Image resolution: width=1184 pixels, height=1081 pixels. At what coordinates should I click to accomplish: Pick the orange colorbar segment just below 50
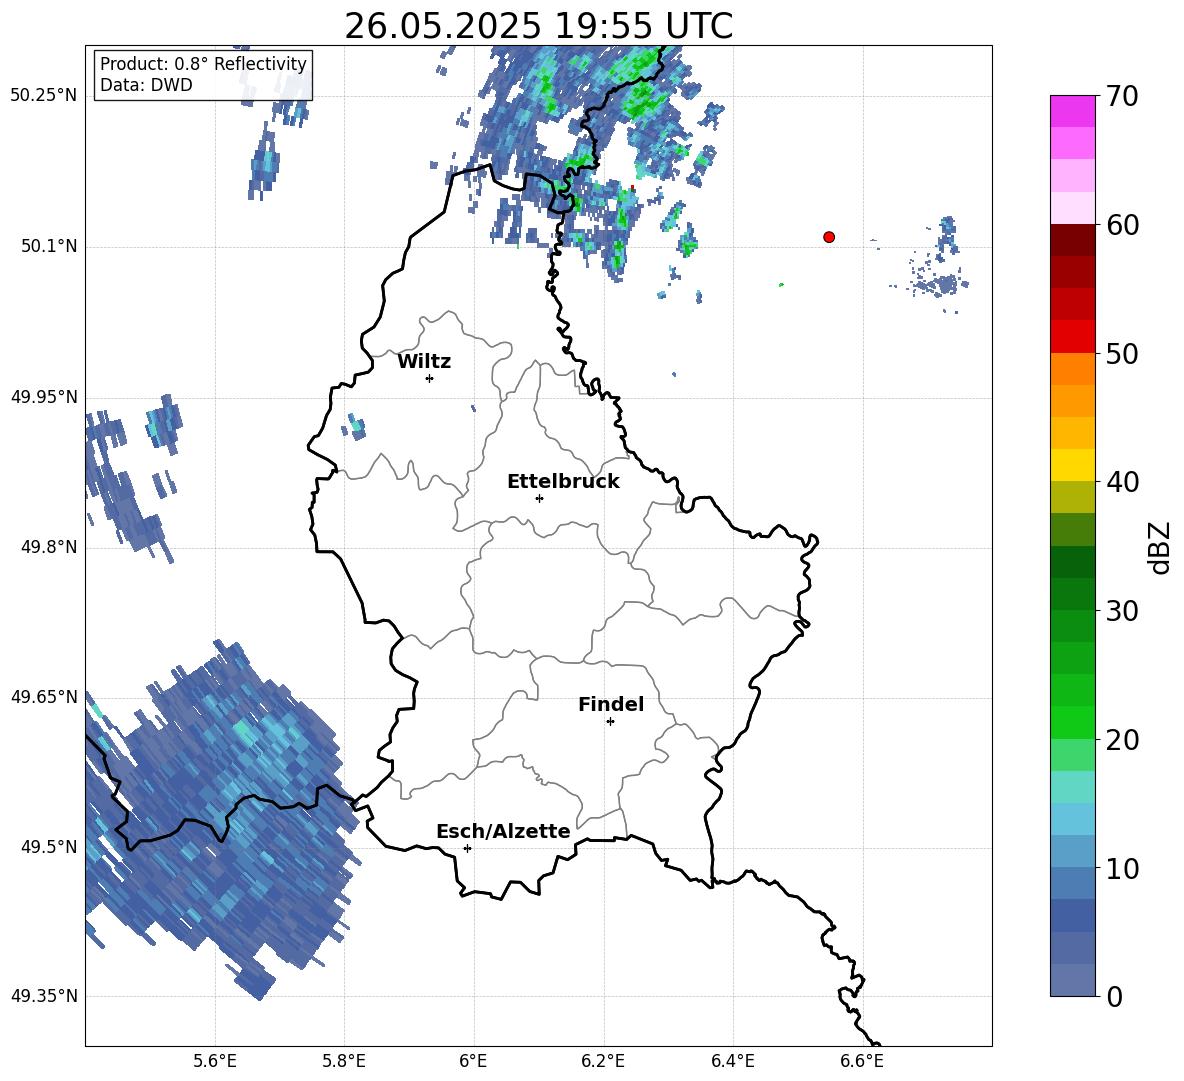tap(1072, 368)
